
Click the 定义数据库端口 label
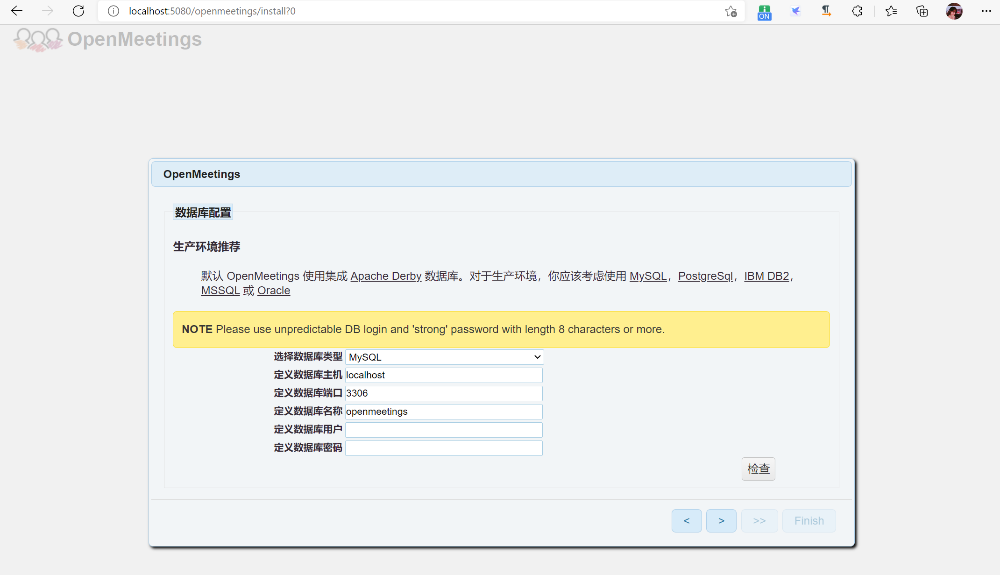coord(308,393)
